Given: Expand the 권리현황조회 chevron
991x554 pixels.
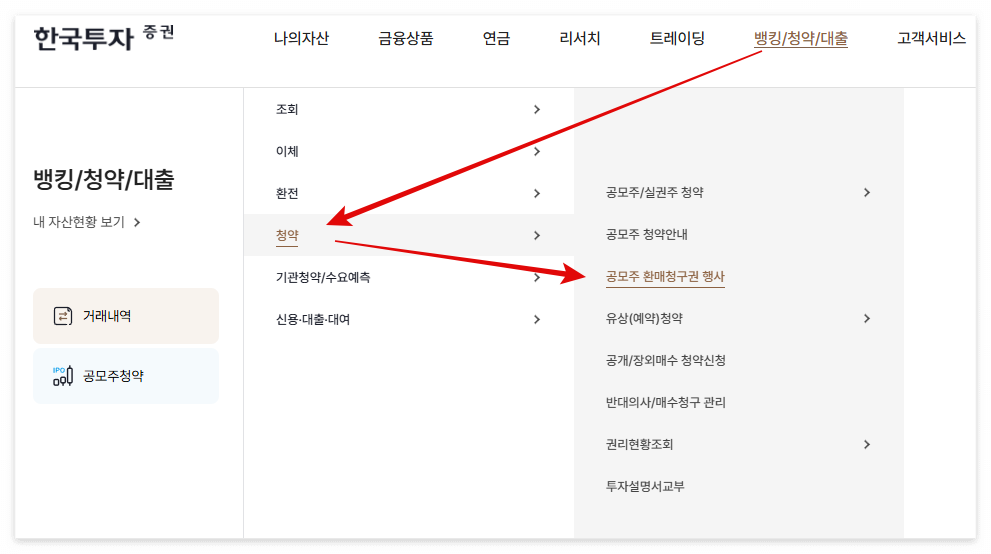Looking at the screenshot, I should click(866, 445).
